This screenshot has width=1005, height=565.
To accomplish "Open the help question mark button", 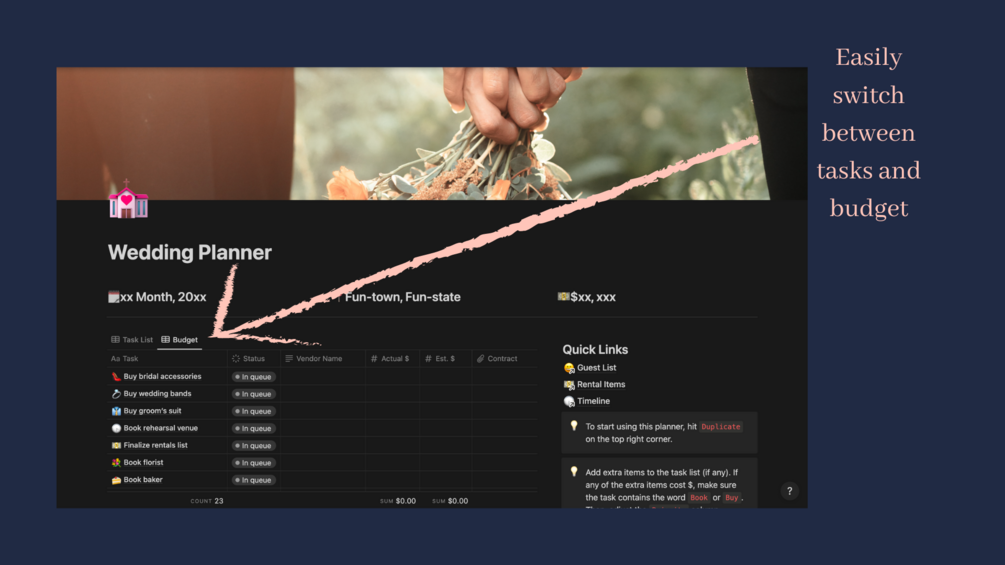I will pyautogui.click(x=790, y=491).
